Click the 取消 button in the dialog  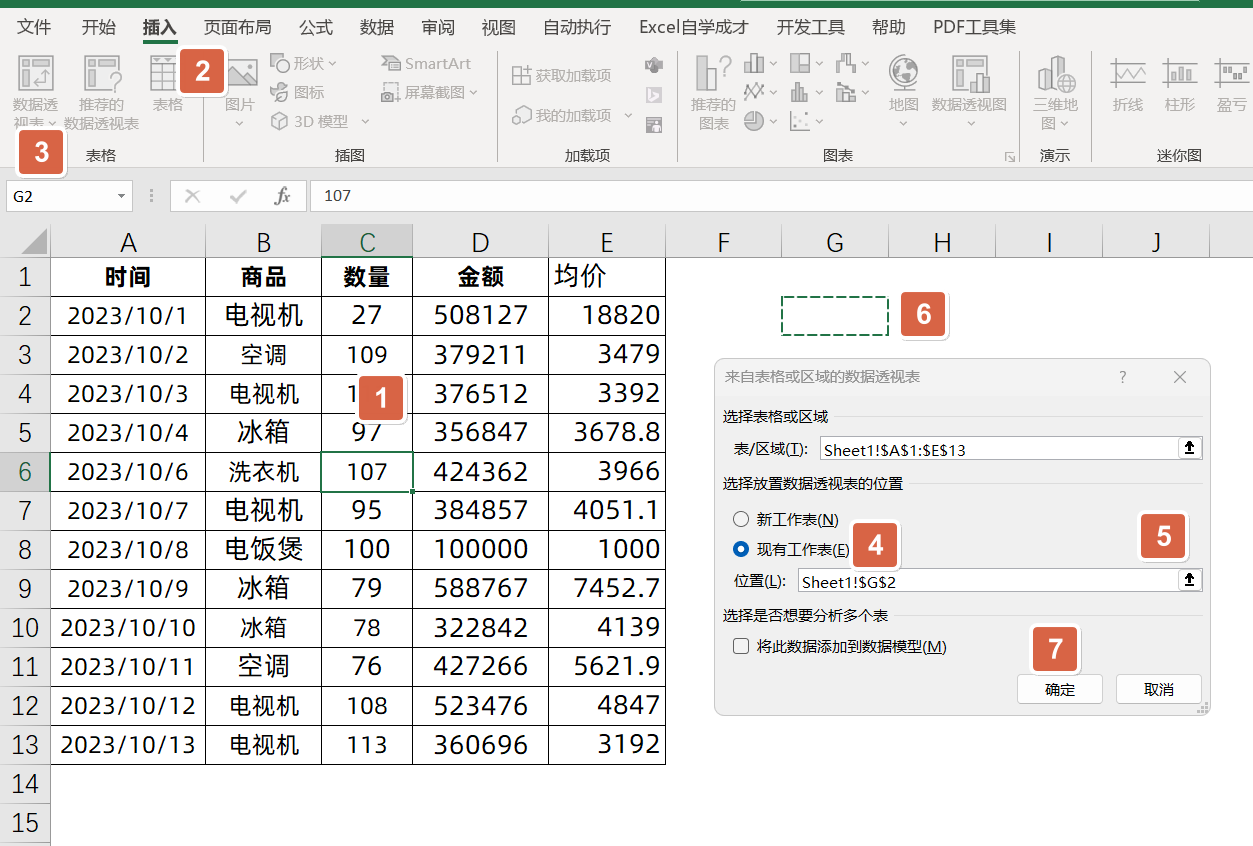pyautogui.click(x=1158, y=689)
